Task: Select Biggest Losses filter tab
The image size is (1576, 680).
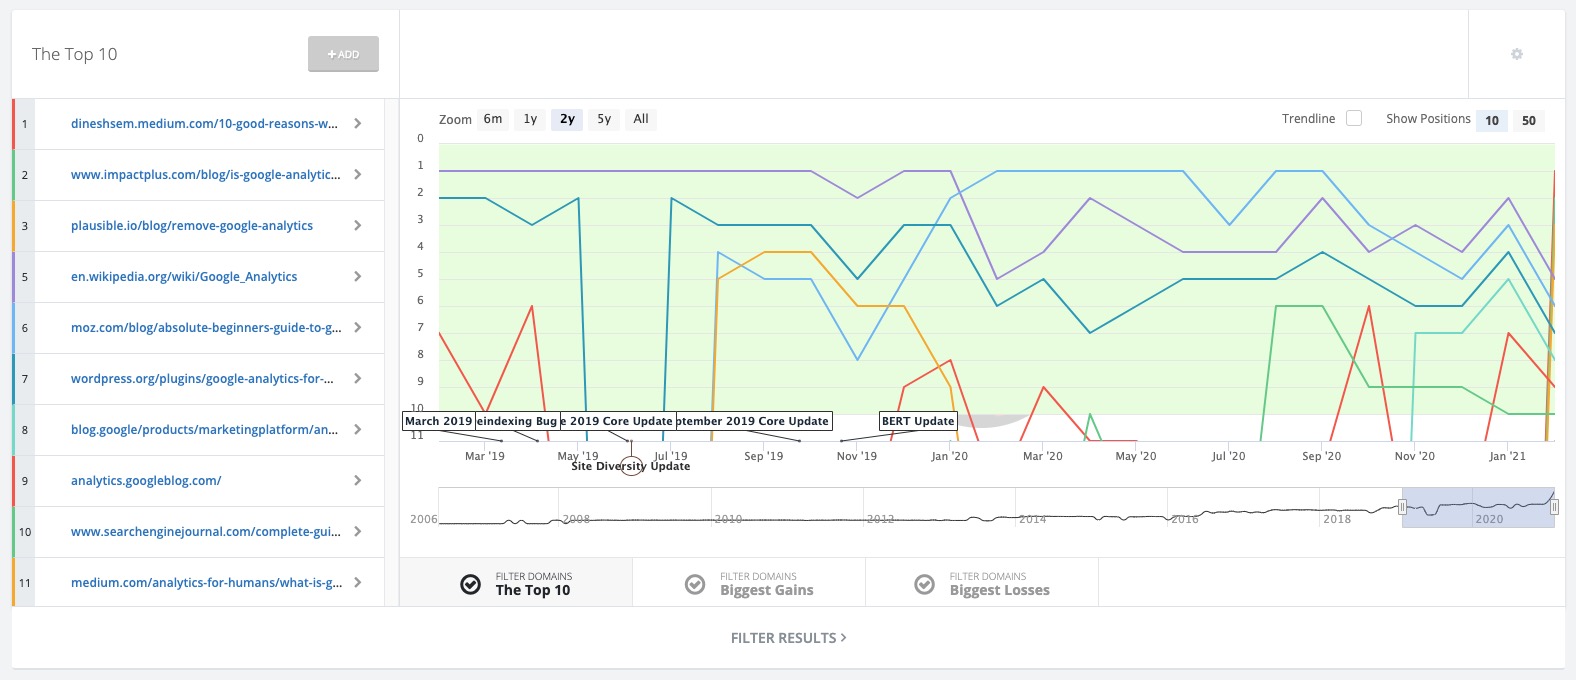Action: (x=982, y=583)
